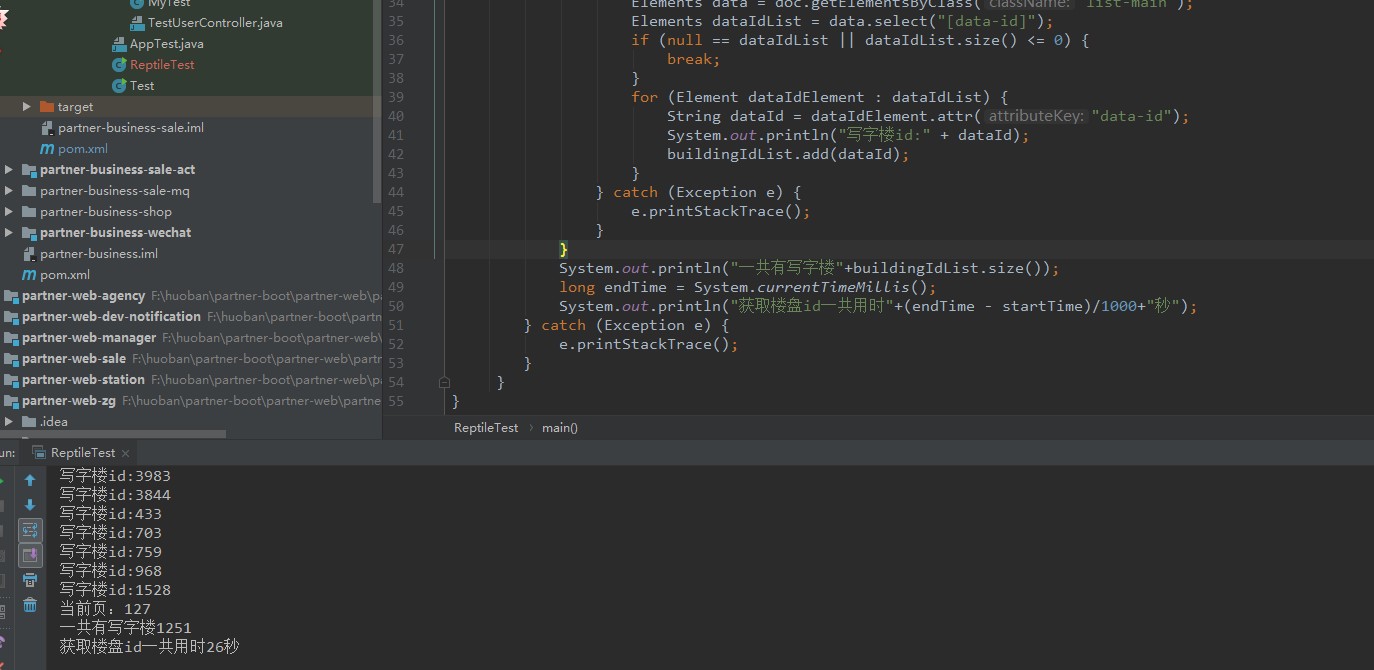This screenshot has width=1374, height=670.
Task: Click "break;" statement in the editor
Action: click(x=694, y=59)
